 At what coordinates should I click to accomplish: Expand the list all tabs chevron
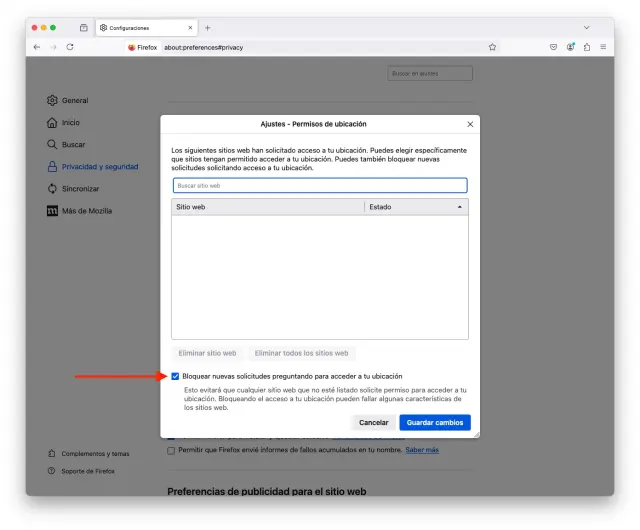click(586, 27)
